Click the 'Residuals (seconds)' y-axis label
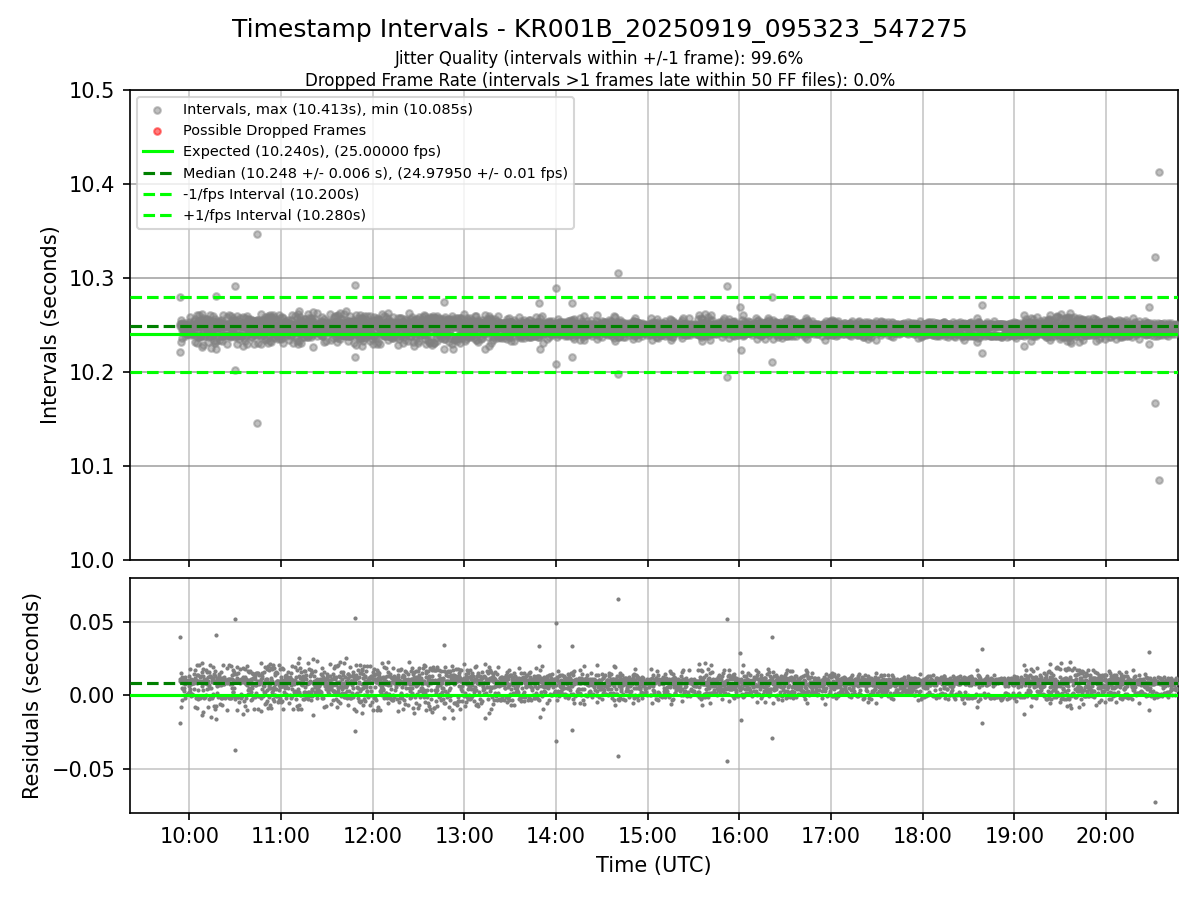The image size is (1200, 900). [31, 696]
